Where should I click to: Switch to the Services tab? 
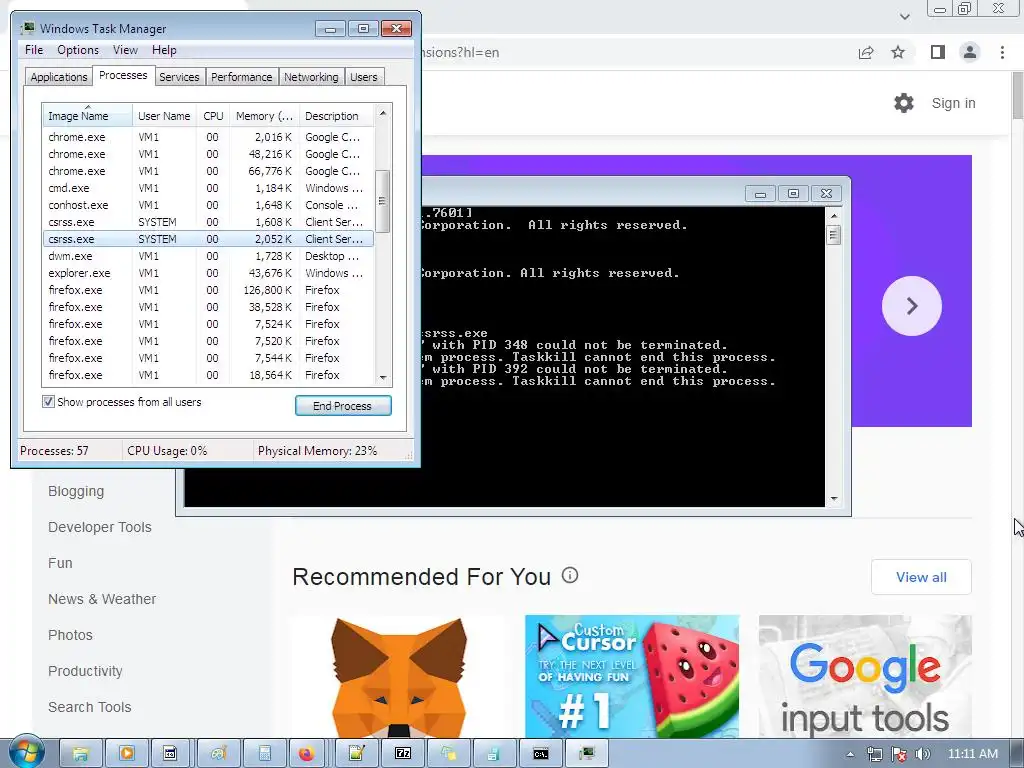(179, 77)
